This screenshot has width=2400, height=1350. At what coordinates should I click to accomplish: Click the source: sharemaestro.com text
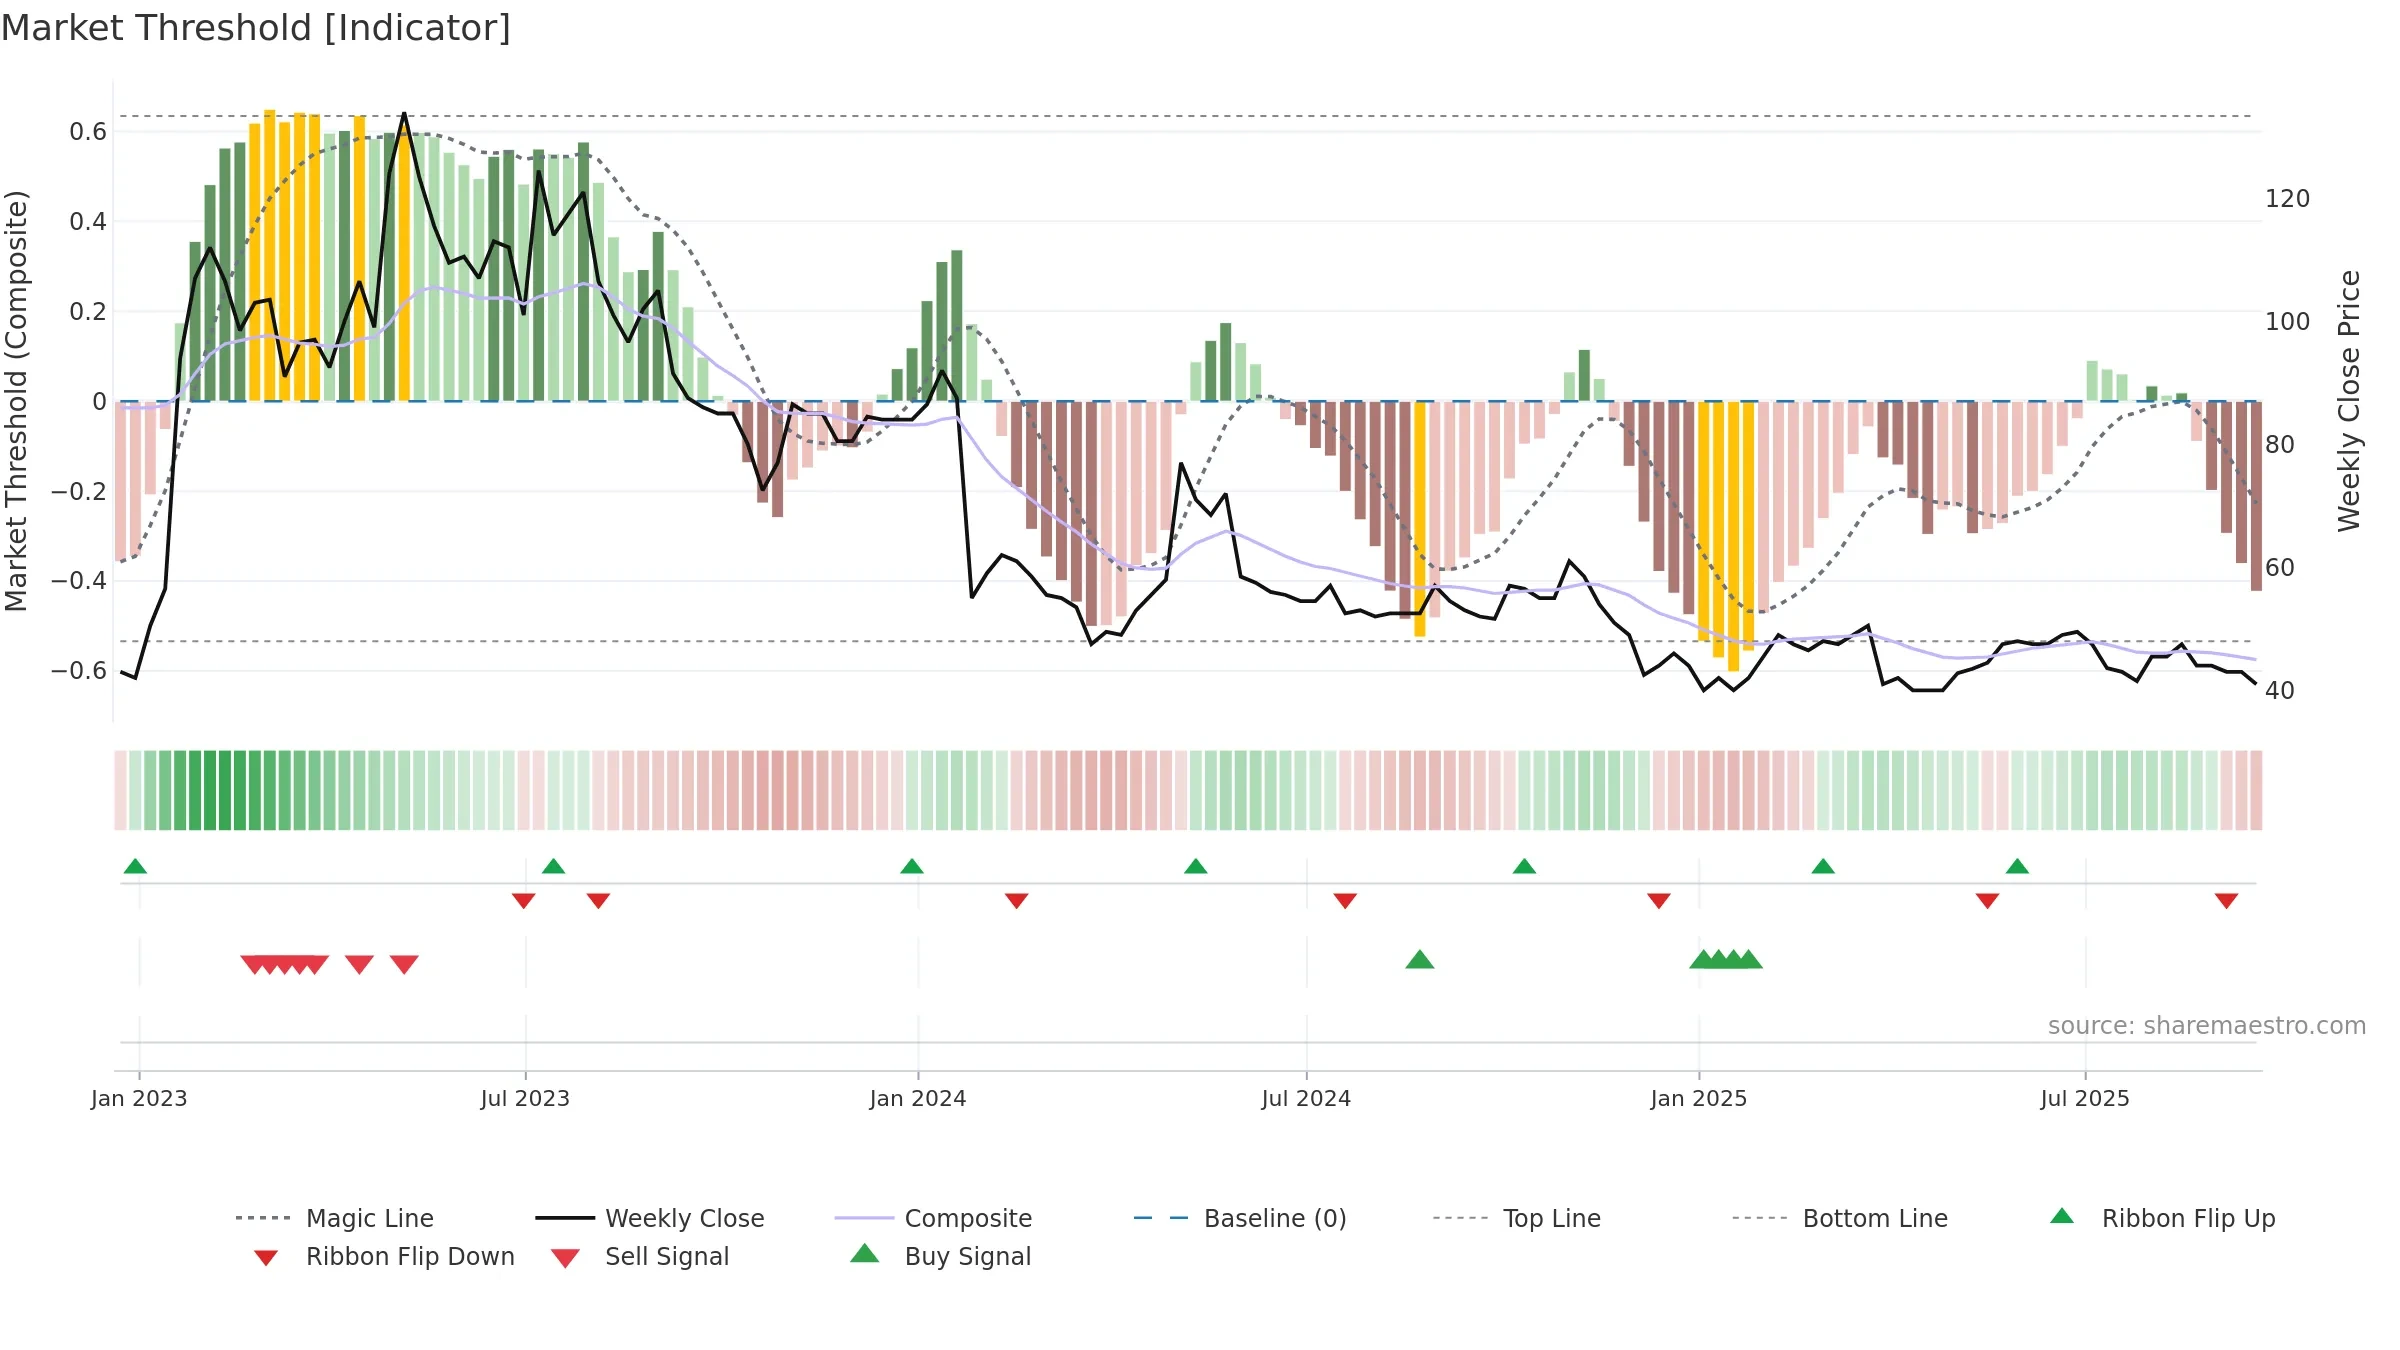2207,1026
